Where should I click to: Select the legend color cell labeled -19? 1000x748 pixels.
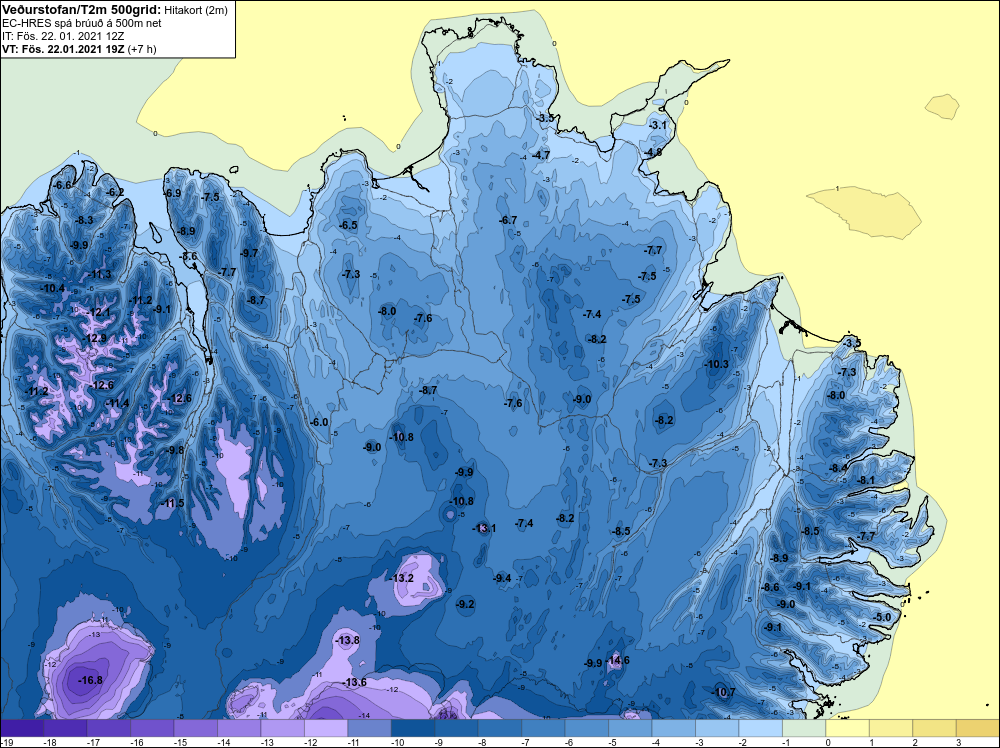(22, 728)
